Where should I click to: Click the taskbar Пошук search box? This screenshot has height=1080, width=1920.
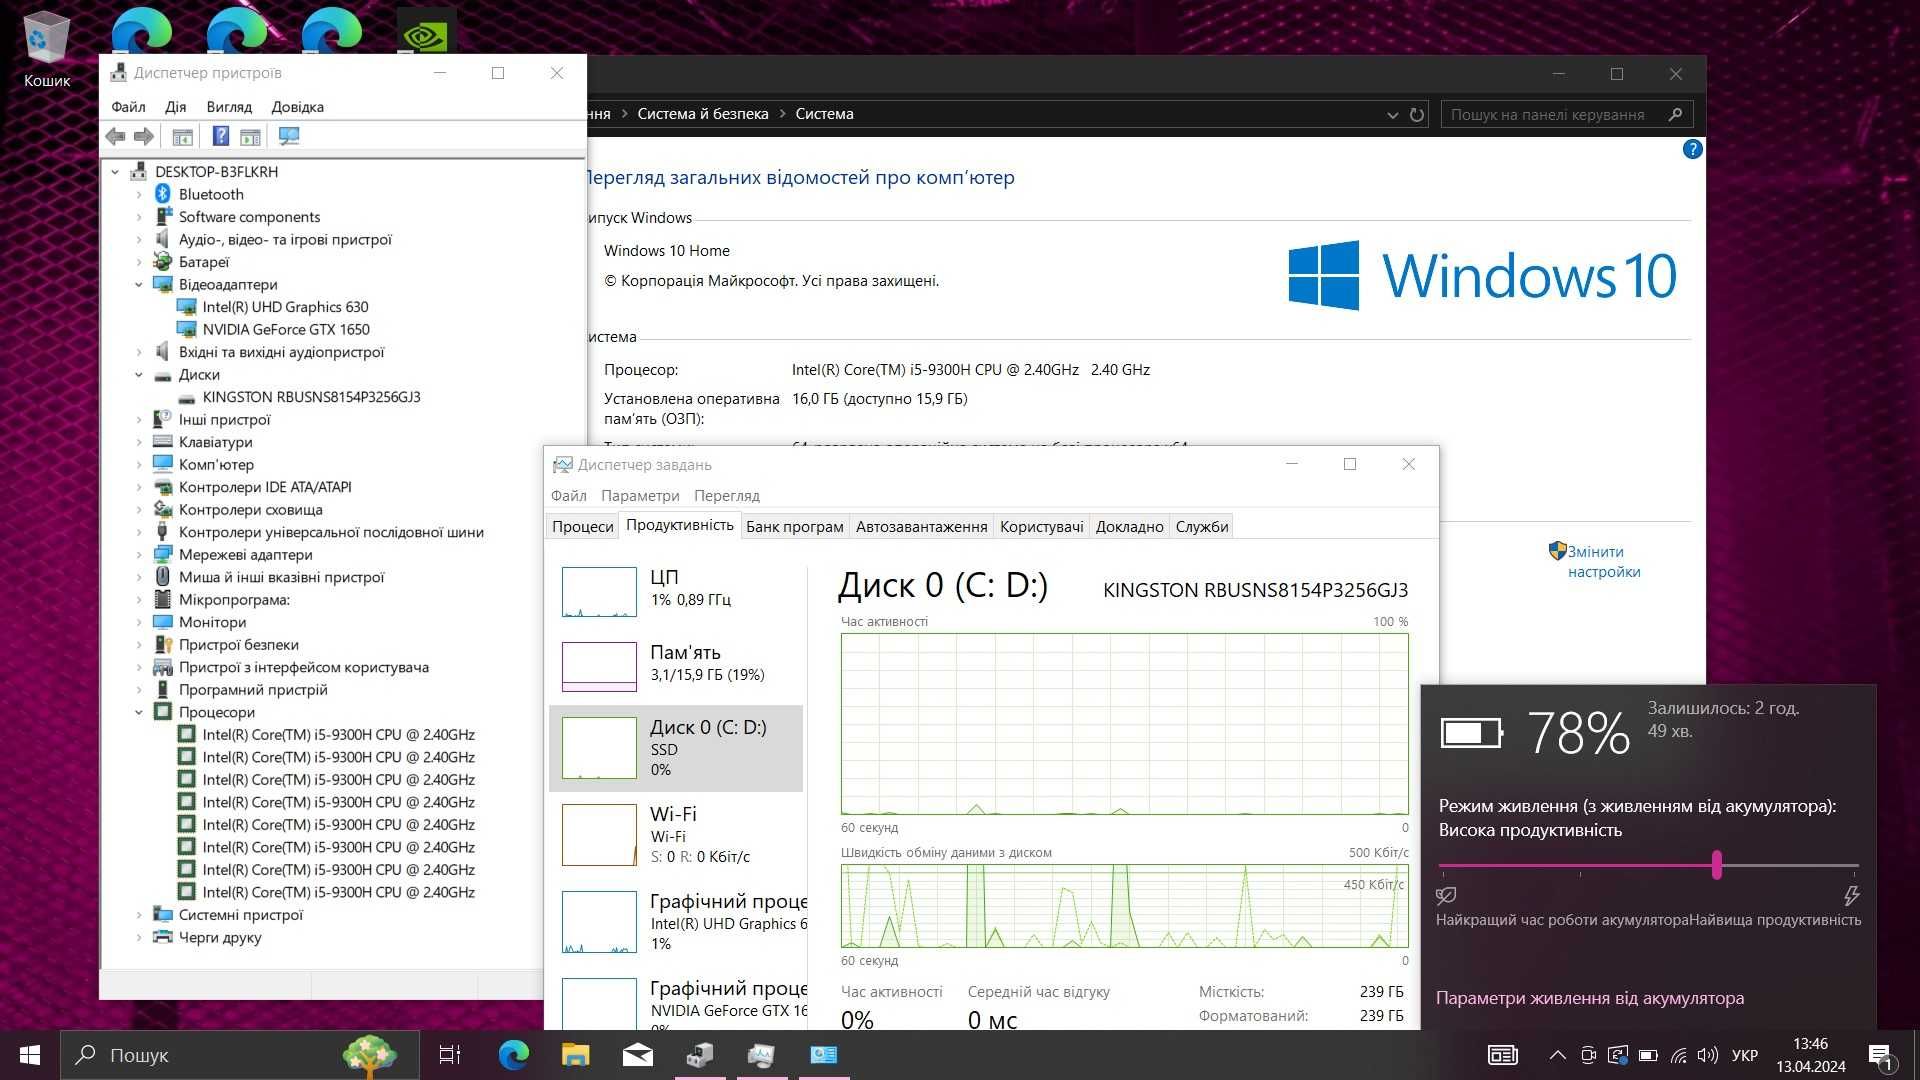[240, 1055]
